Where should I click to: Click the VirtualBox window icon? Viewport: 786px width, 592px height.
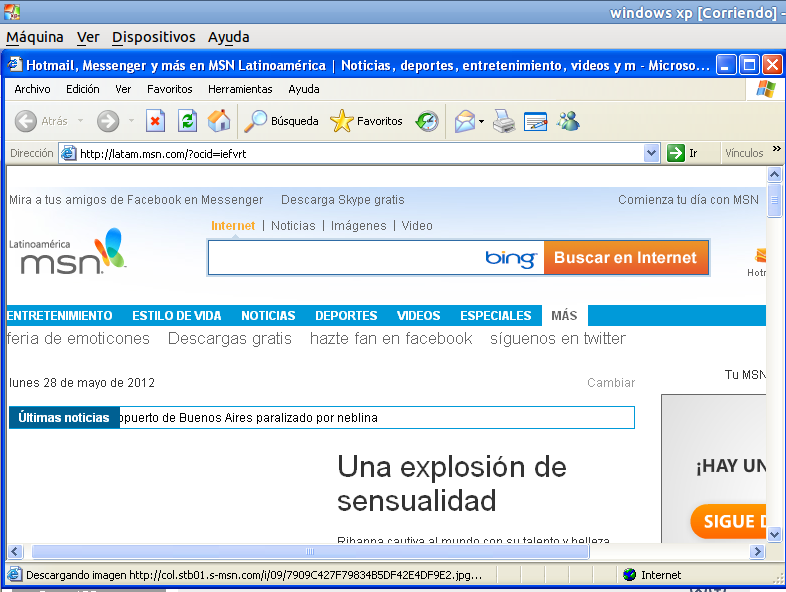[x=12, y=12]
